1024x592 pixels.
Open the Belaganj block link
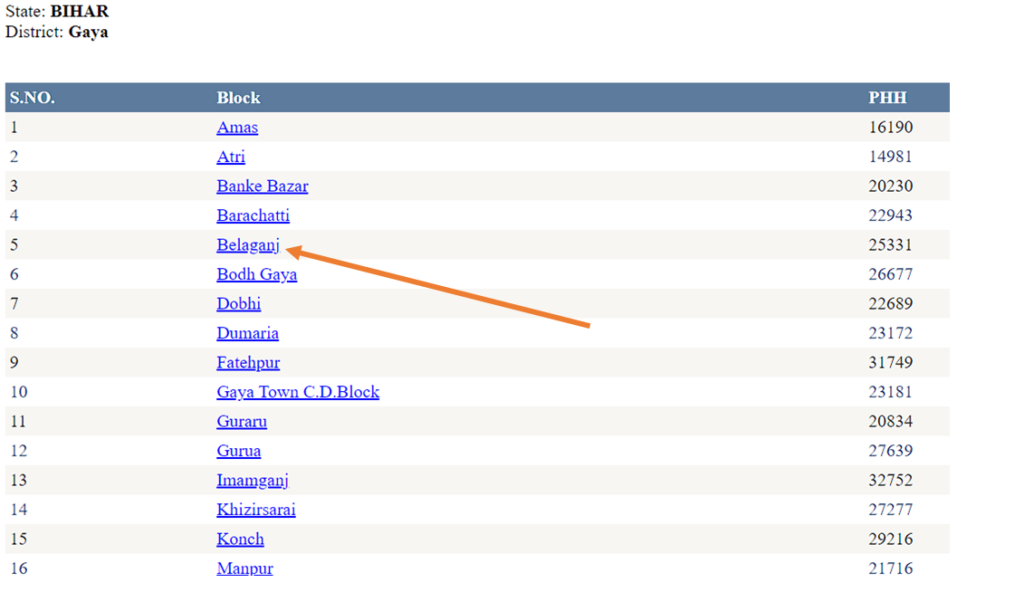click(248, 245)
